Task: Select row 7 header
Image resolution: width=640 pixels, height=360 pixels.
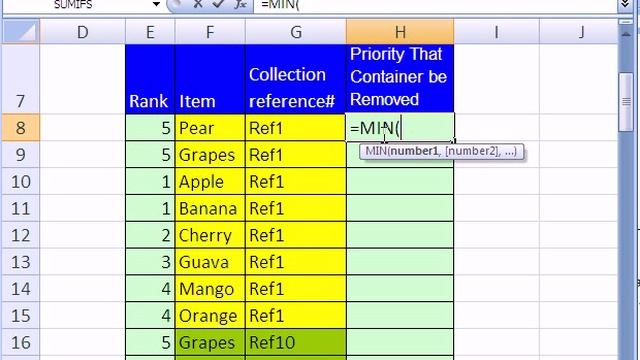Action: pos(21,79)
